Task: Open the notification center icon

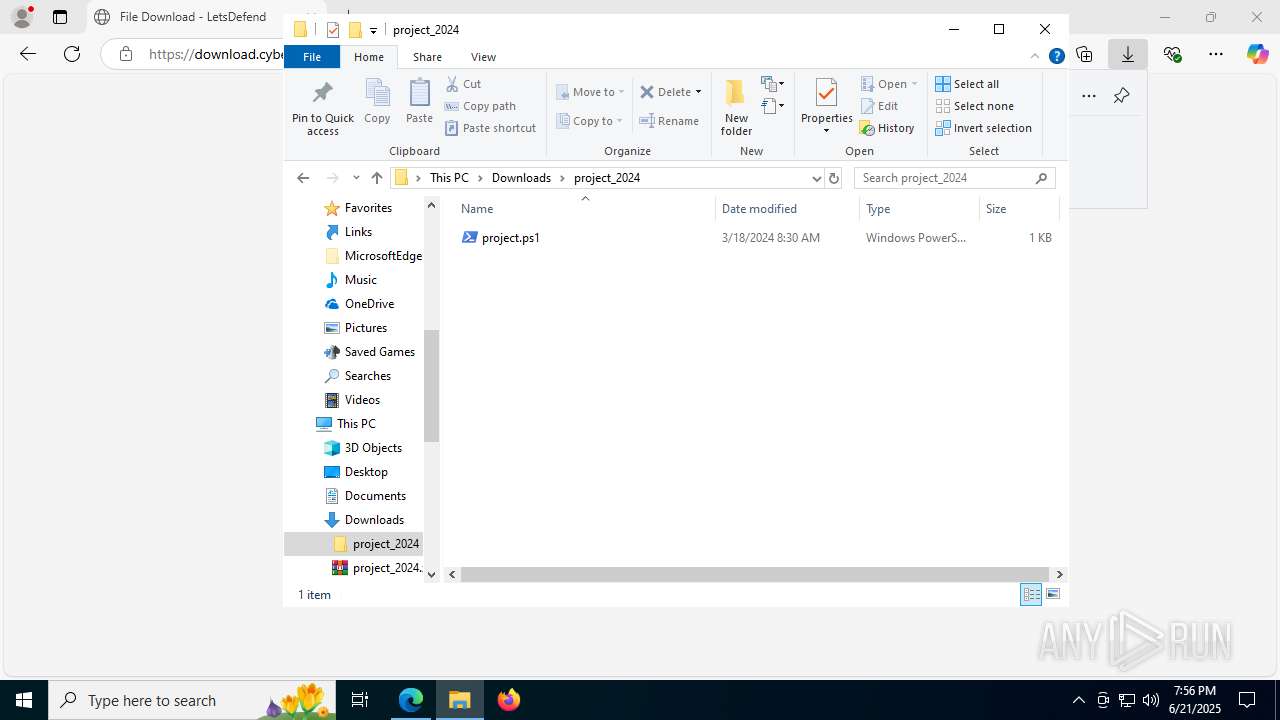Action: tap(1247, 700)
